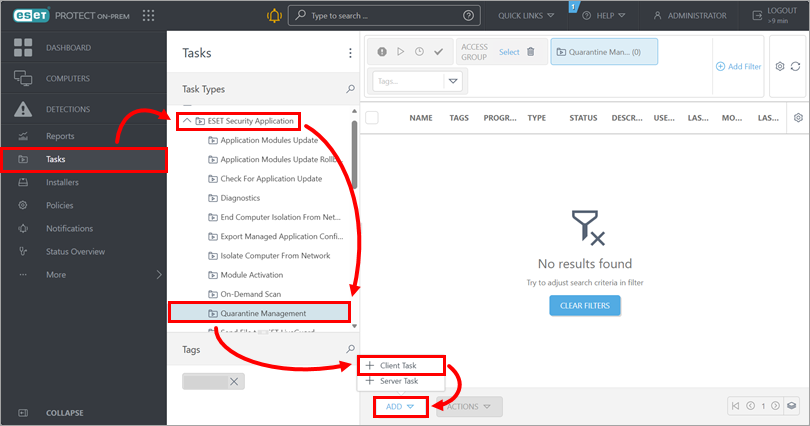Viewport: 810px width, 426px height.
Task: Open Tasks panel three-dot menu
Action: pyautogui.click(x=350, y=53)
